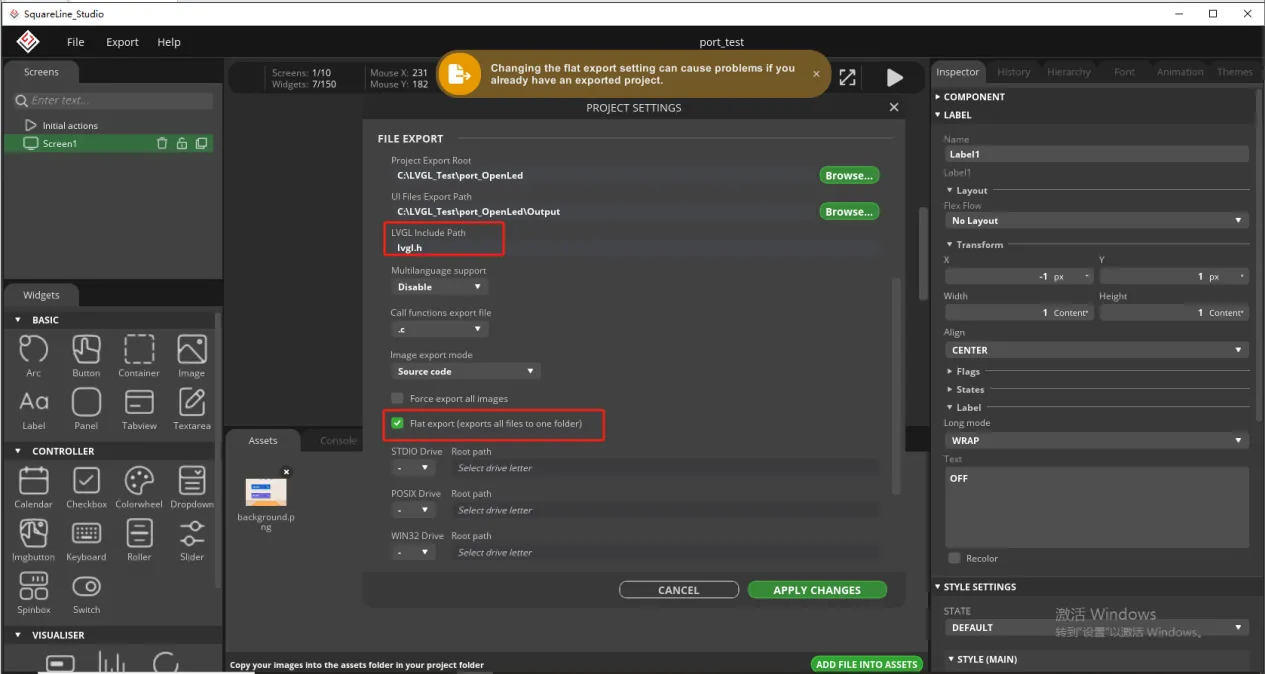Select the Keyboard widget icon

86,534
